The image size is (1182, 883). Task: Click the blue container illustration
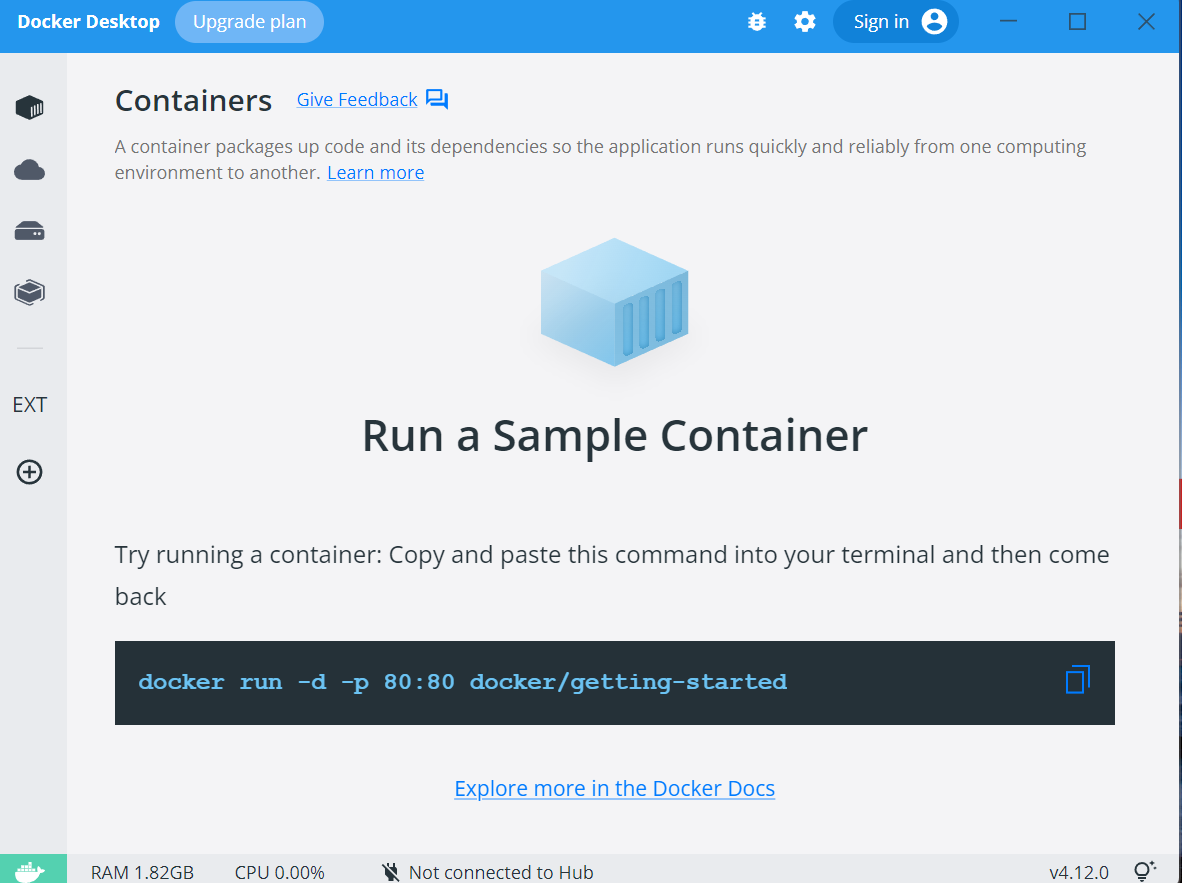[614, 302]
